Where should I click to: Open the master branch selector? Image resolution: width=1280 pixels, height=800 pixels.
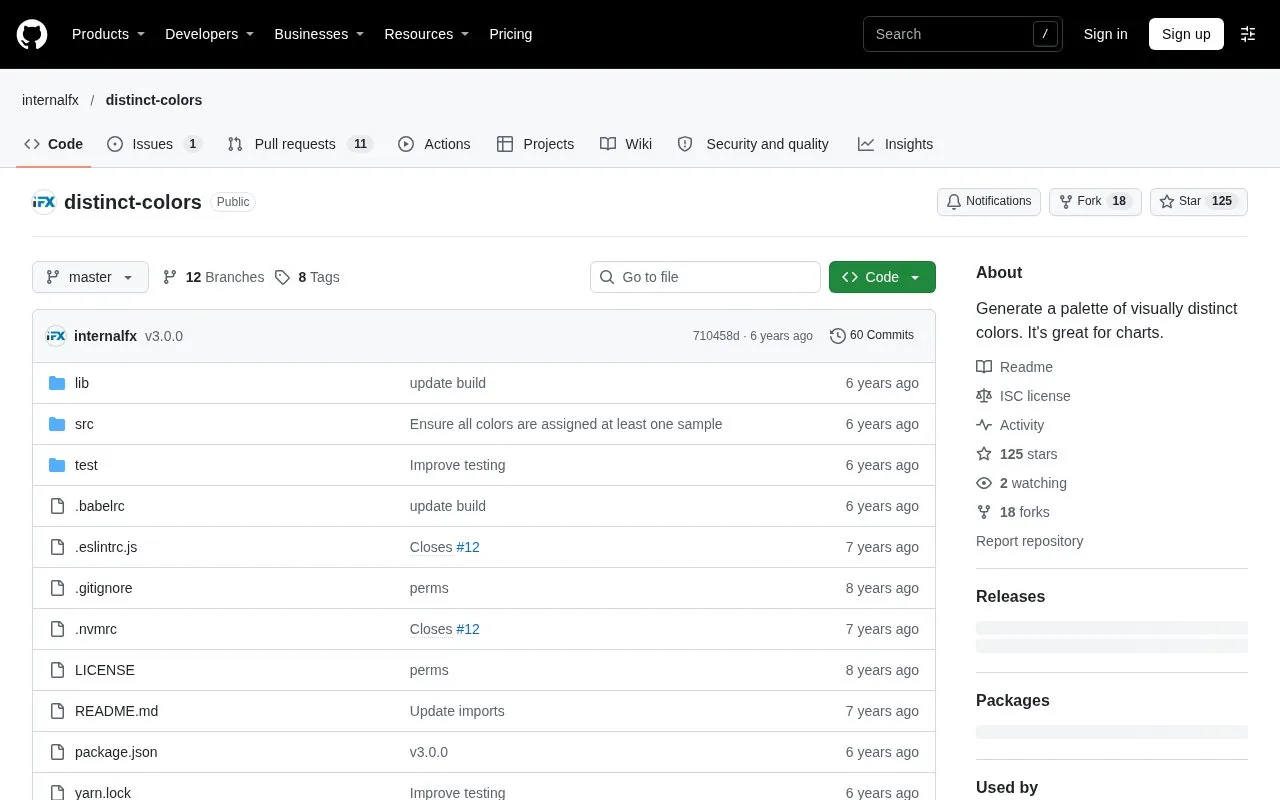pyautogui.click(x=90, y=277)
